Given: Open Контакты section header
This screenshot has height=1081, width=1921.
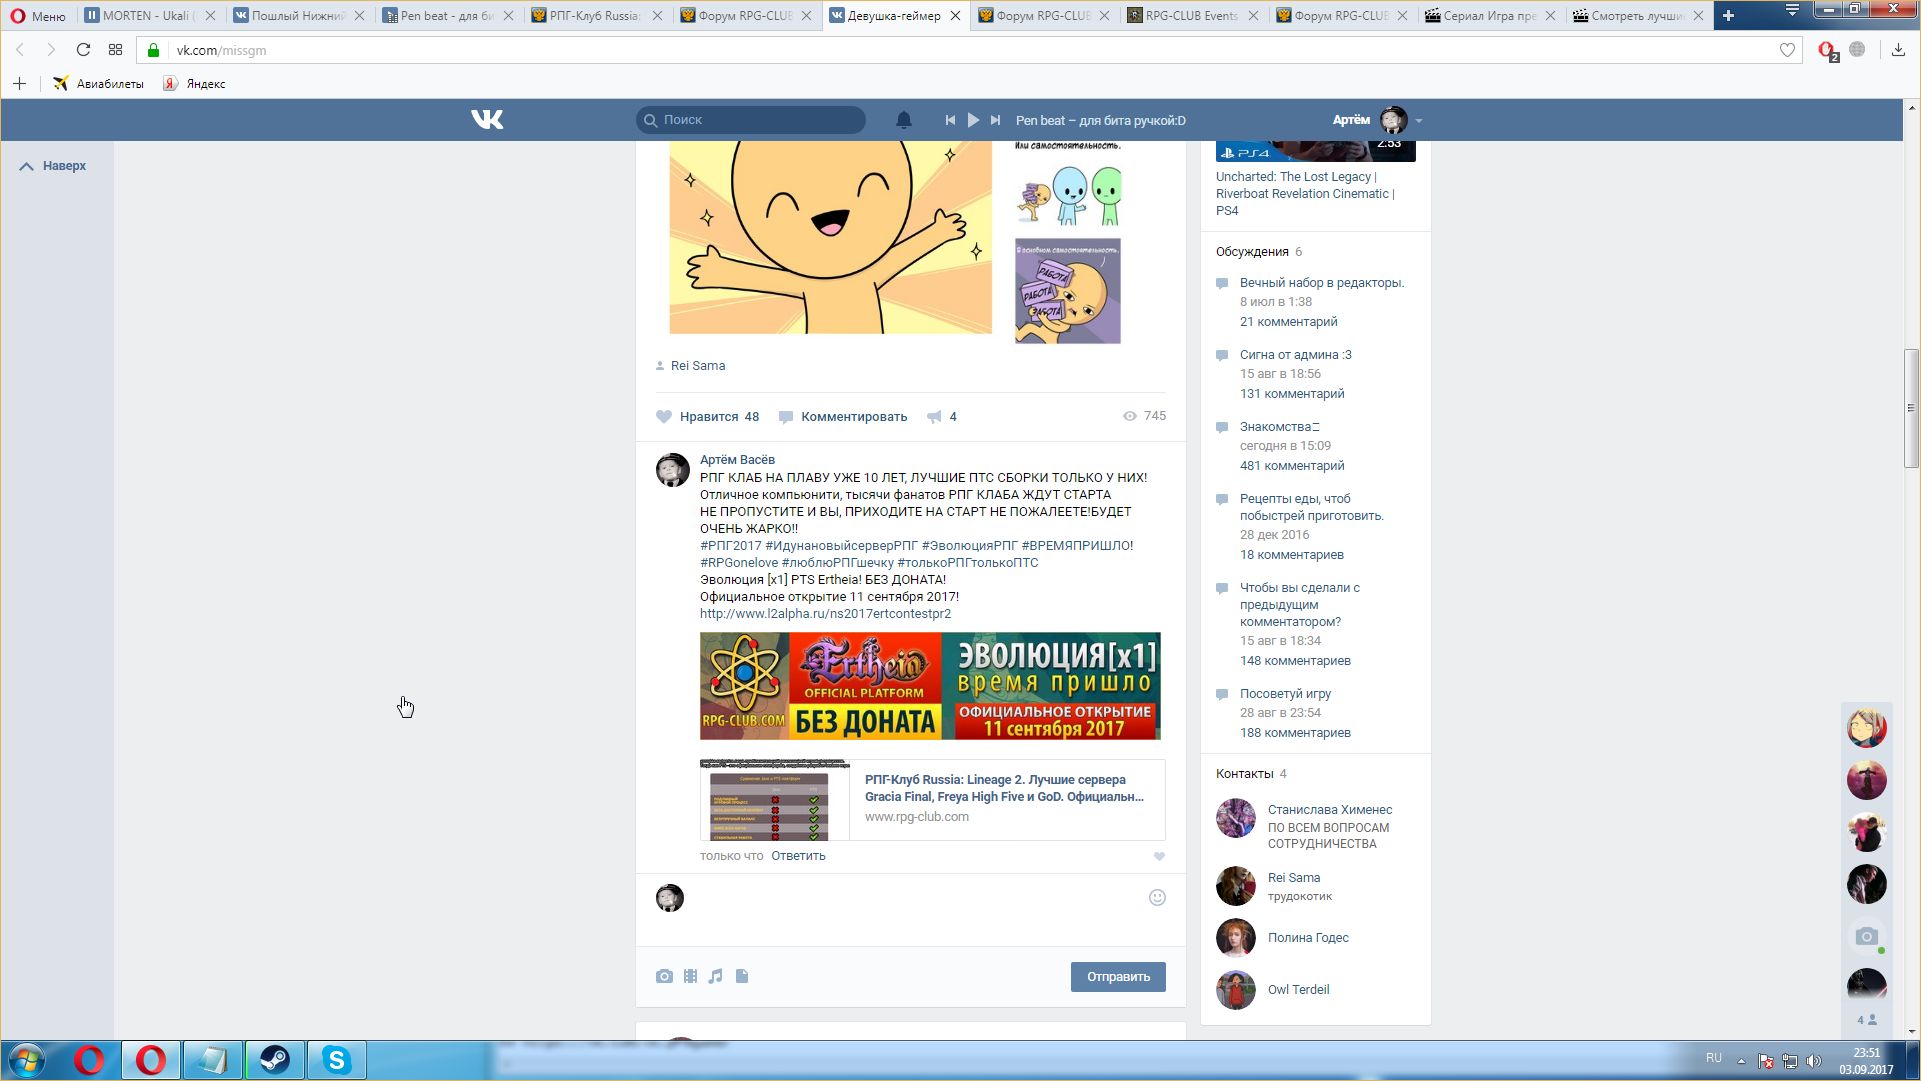Looking at the screenshot, I should 1244,774.
